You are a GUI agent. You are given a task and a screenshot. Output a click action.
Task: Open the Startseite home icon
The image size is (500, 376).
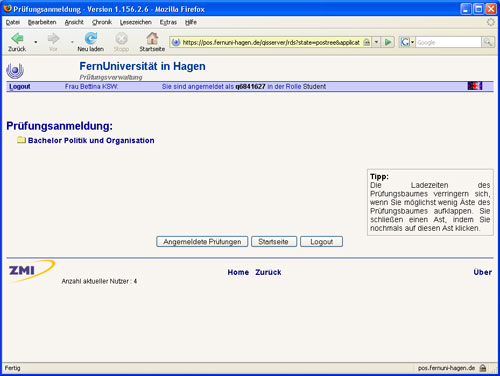coord(152,38)
